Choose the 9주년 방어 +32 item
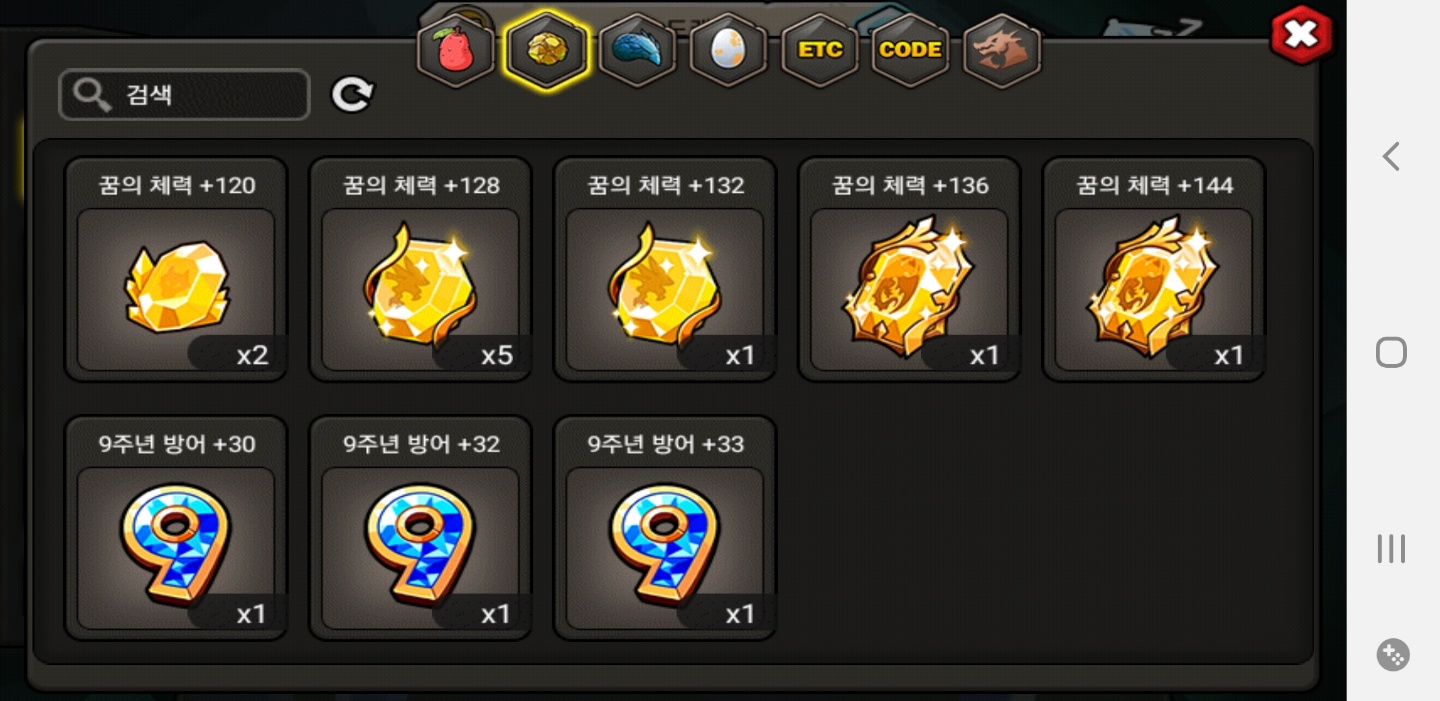Viewport: 1440px width, 701px height. [420, 528]
